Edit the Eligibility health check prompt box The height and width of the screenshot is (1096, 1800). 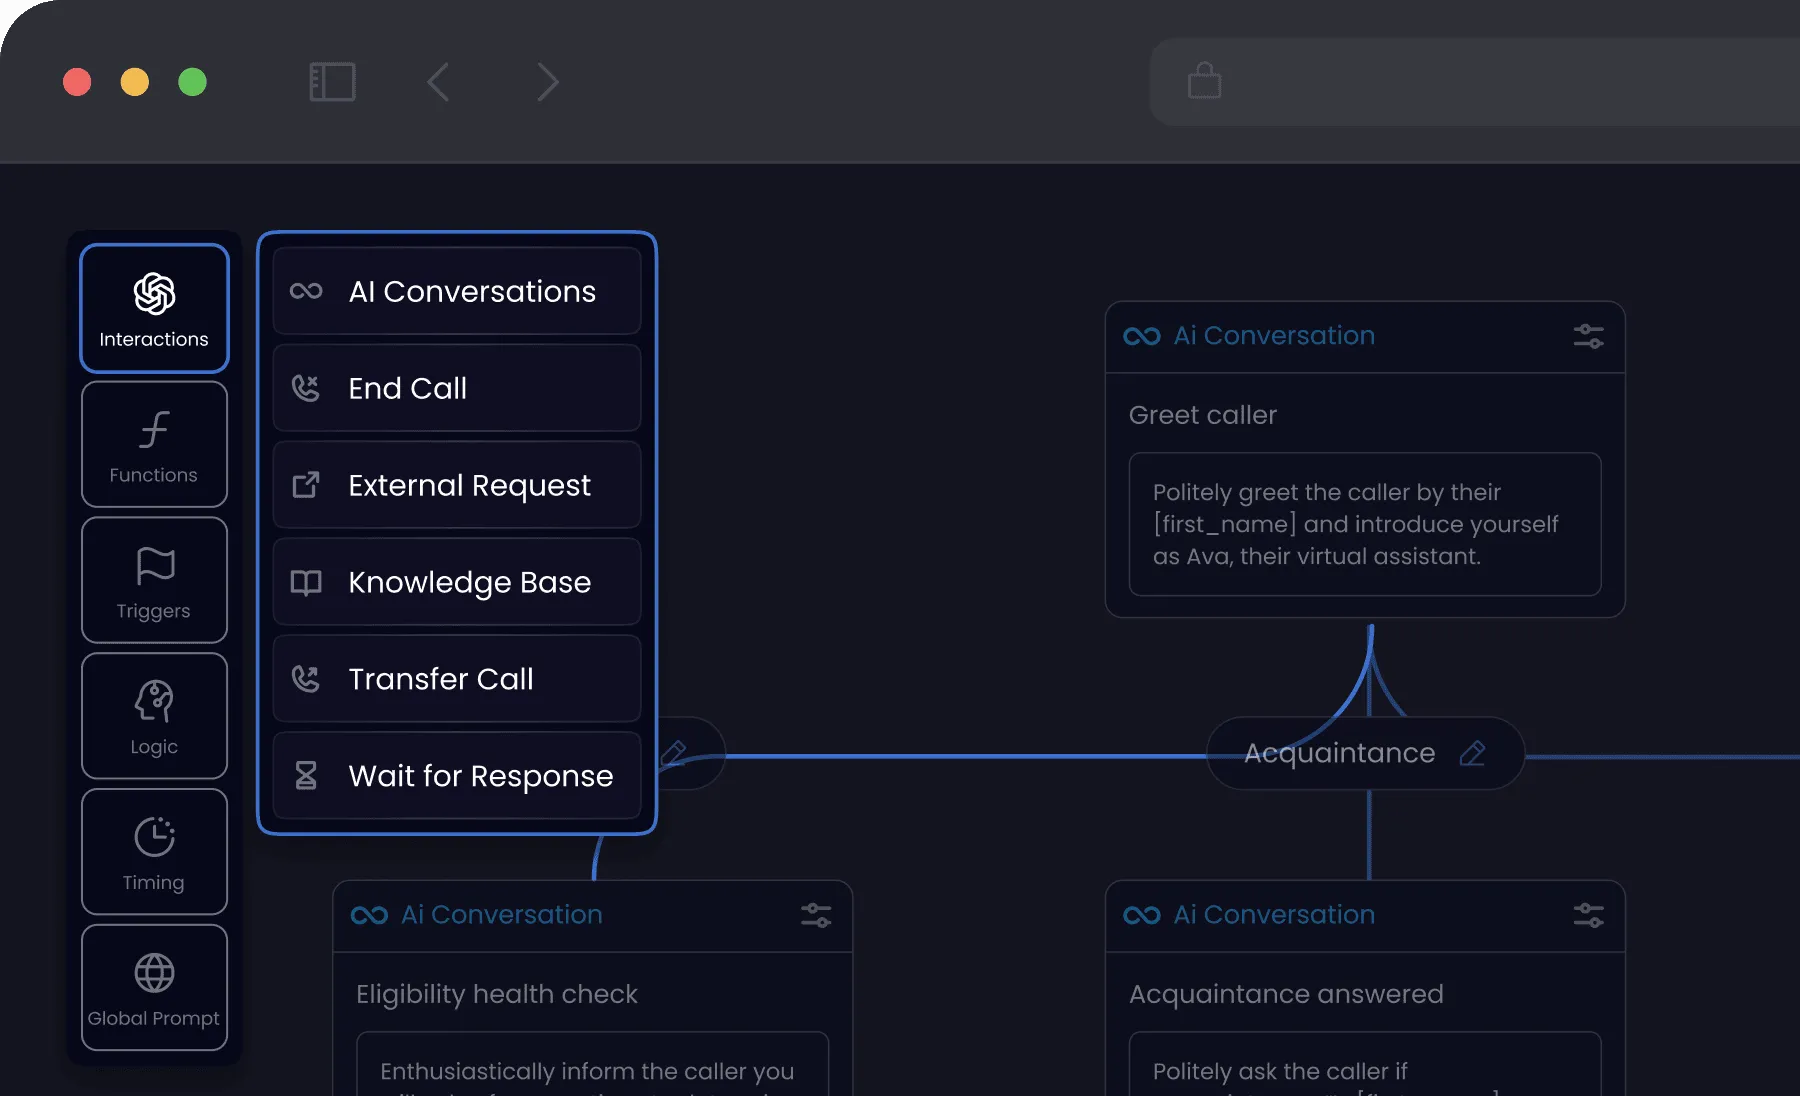click(x=593, y=1064)
